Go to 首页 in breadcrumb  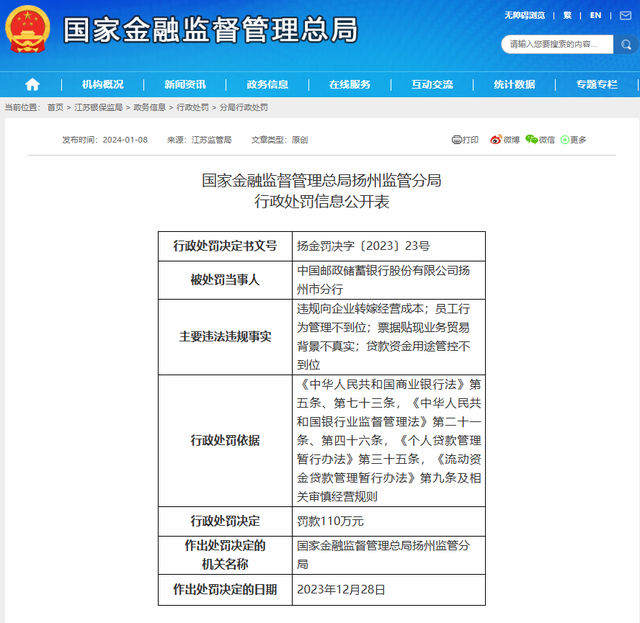(56, 107)
